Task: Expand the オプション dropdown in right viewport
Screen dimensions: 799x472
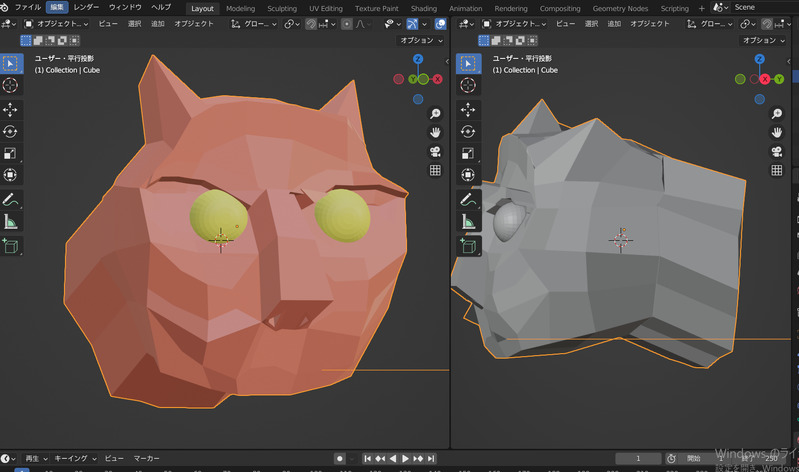Action: [x=764, y=41]
